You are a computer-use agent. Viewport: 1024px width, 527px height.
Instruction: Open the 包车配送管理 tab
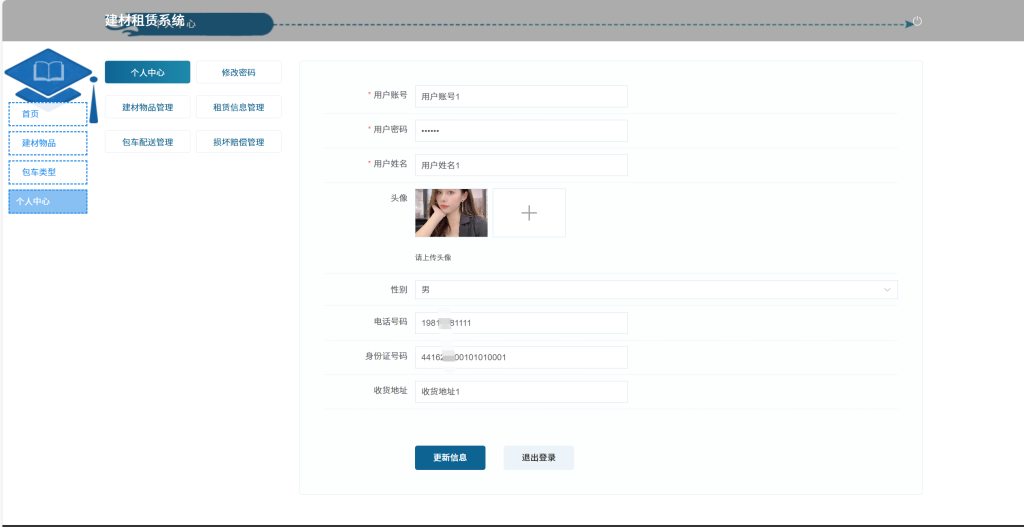[x=148, y=142]
